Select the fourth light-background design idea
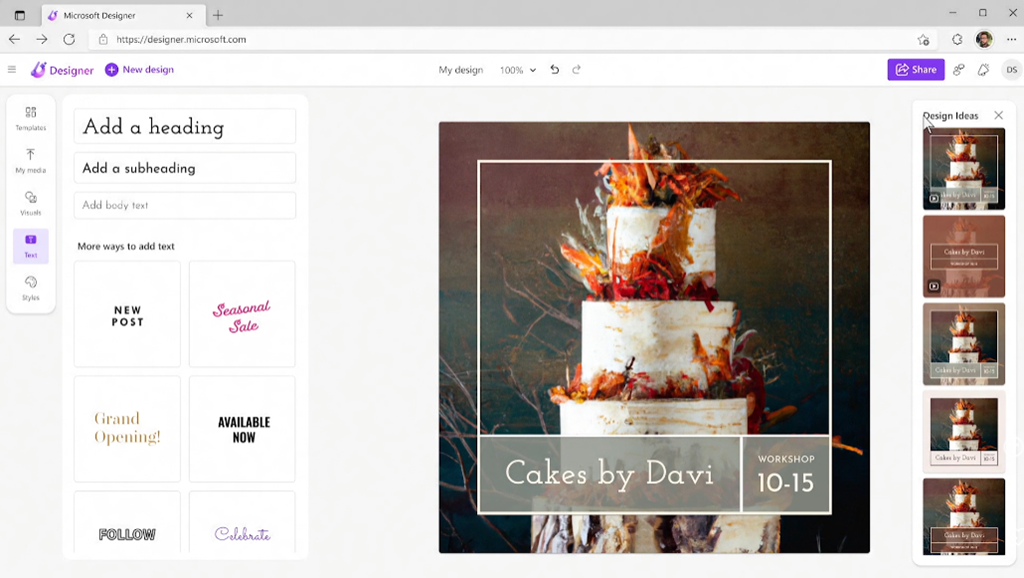 [964, 431]
